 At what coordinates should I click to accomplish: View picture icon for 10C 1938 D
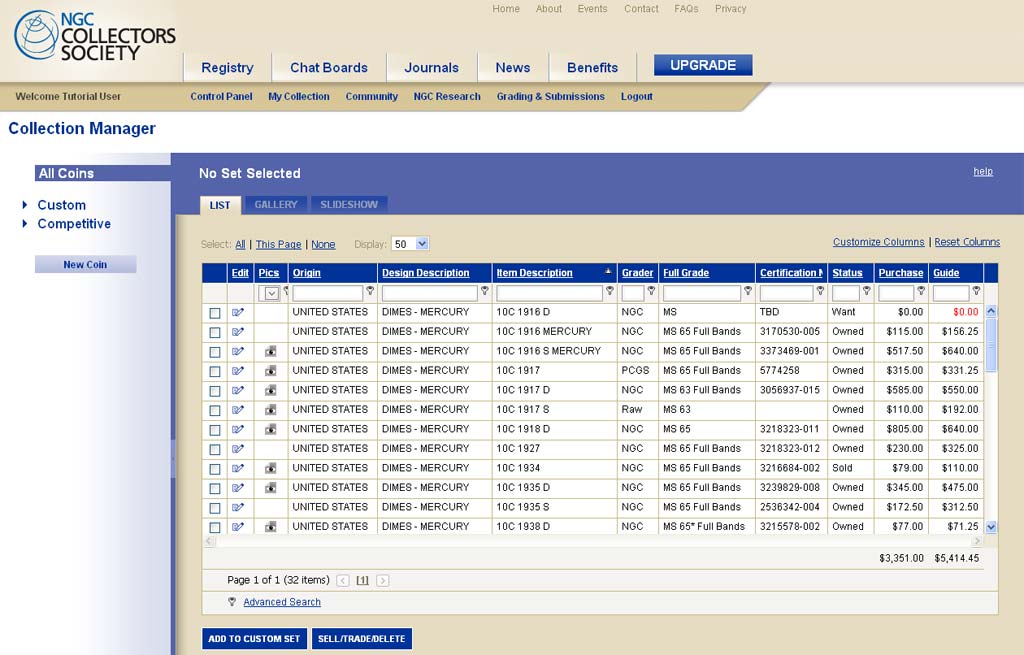(x=270, y=527)
